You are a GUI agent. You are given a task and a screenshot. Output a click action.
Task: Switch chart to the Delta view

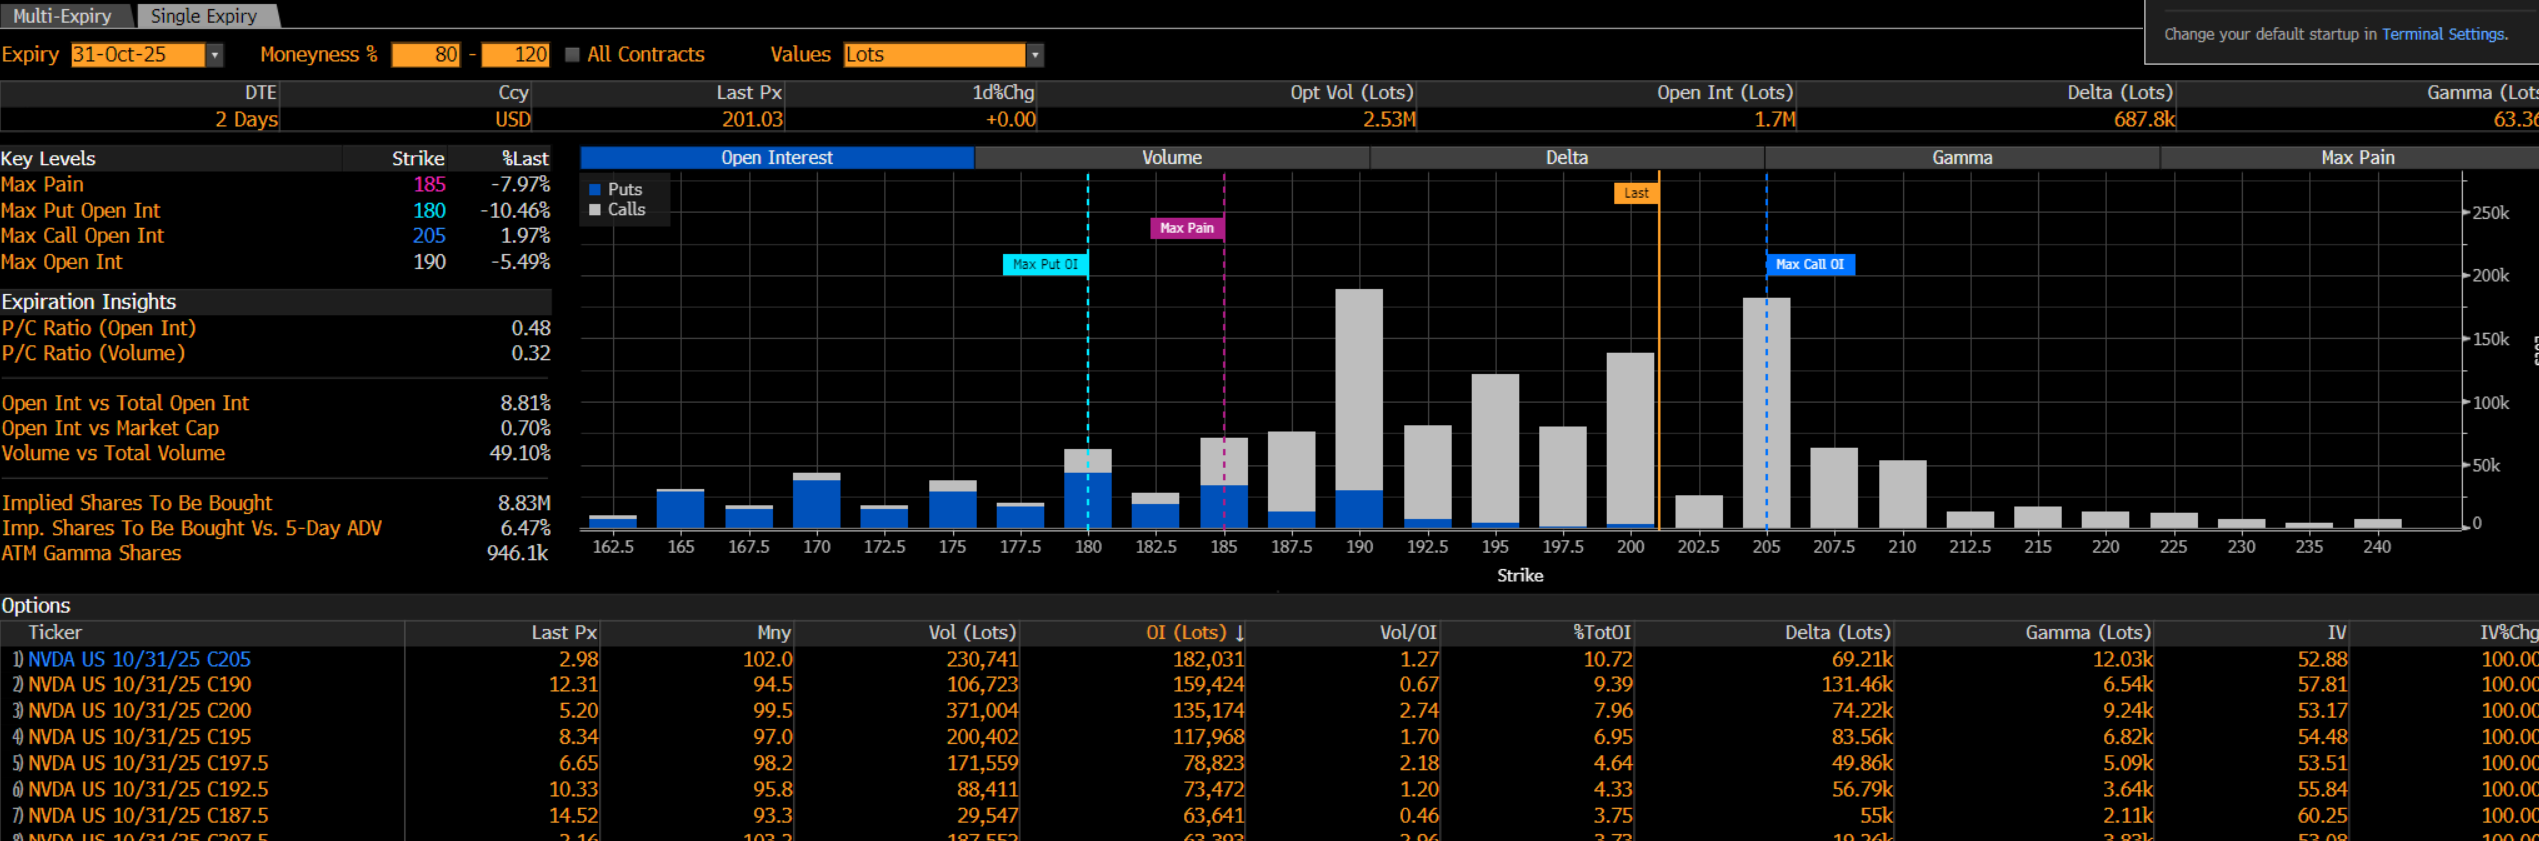pyautogui.click(x=1566, y=158)
